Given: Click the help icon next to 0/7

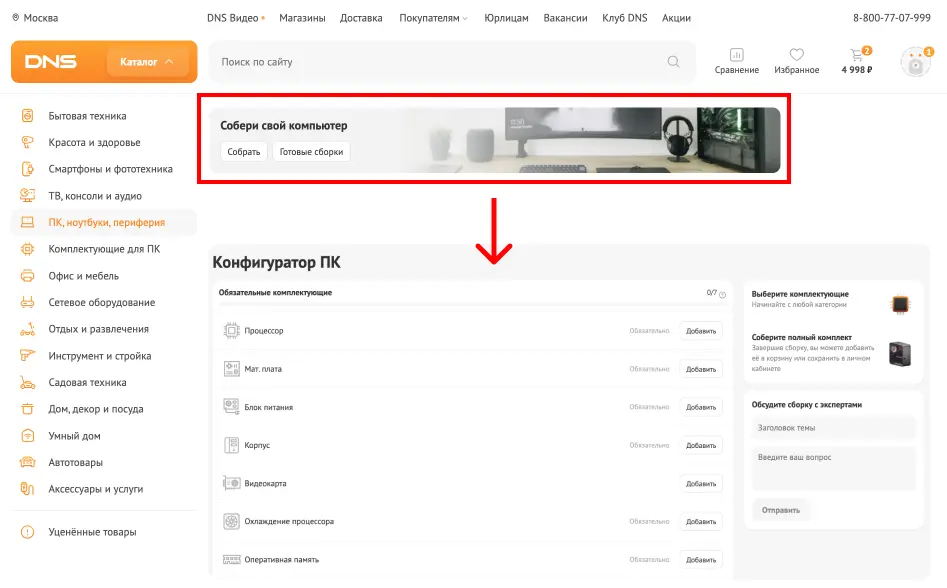Looking at the screenshot, I should [x=722, y=294].
